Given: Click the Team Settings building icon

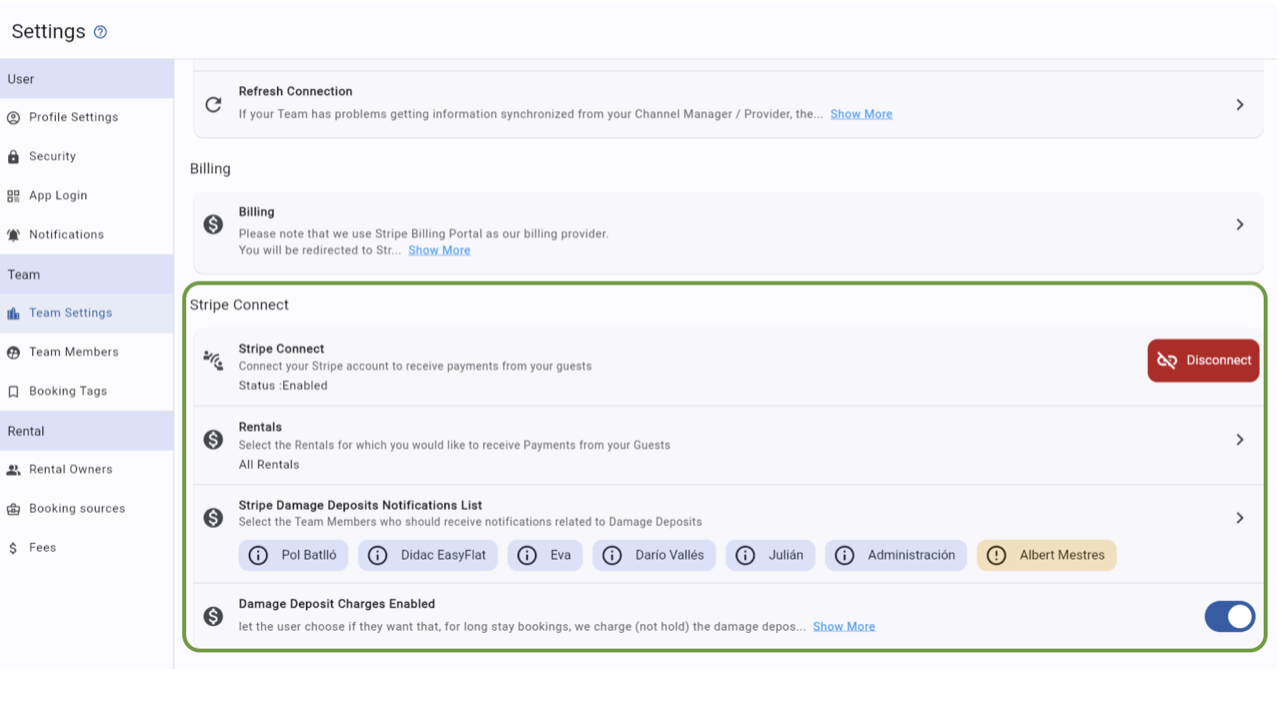Looking at the screenshot, I should [x=13, y=313].
